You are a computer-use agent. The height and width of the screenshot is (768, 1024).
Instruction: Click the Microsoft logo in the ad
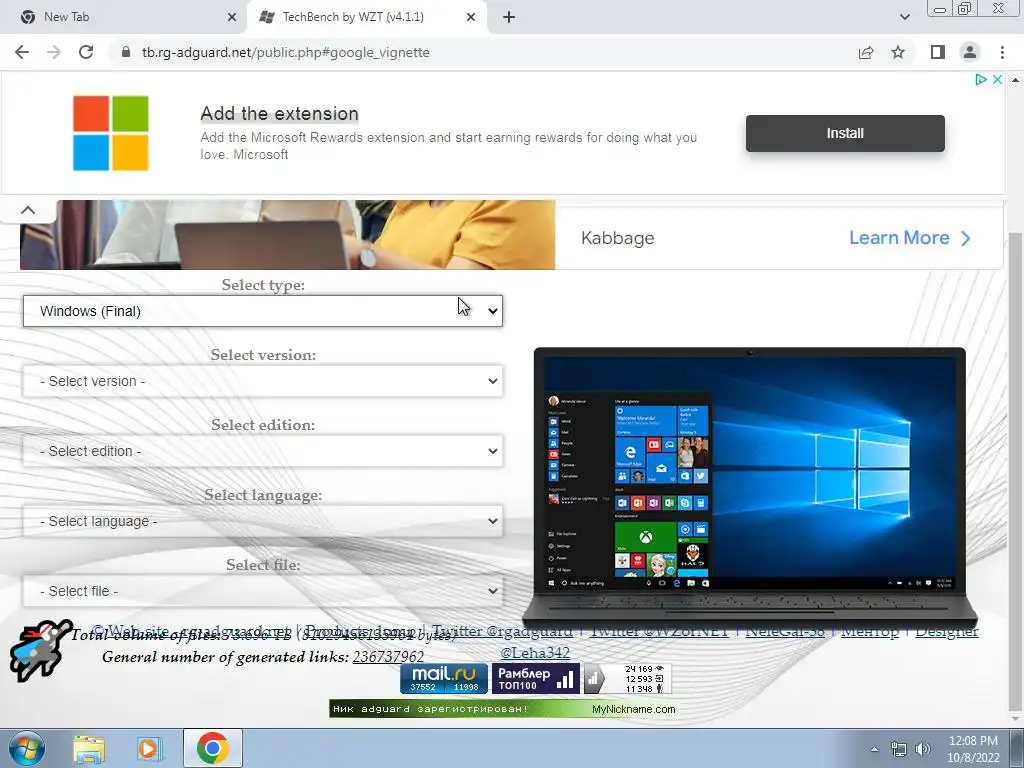click(110, 133)
